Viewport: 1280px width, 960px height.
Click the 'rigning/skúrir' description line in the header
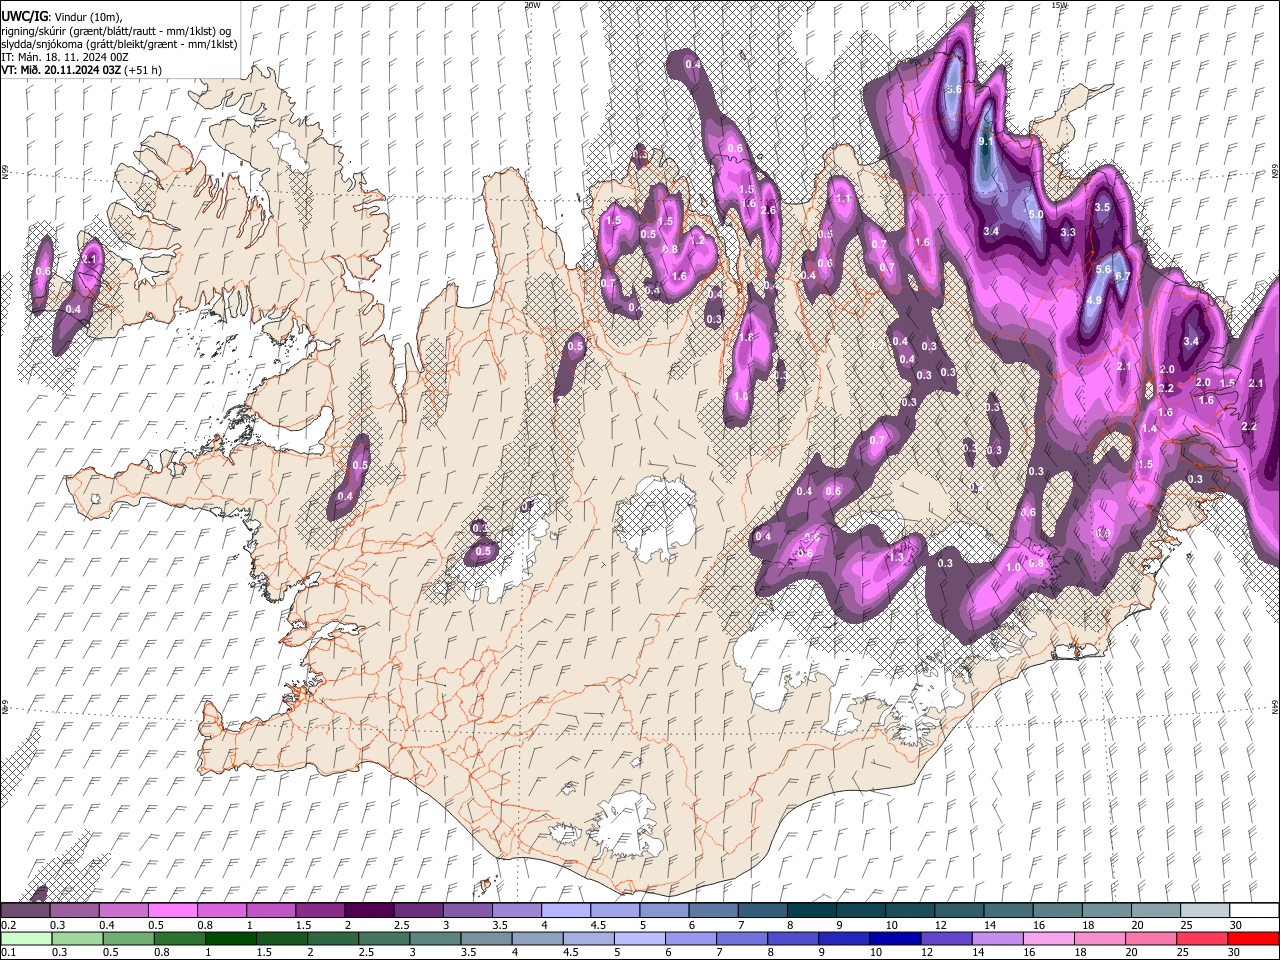click(116, 31)
